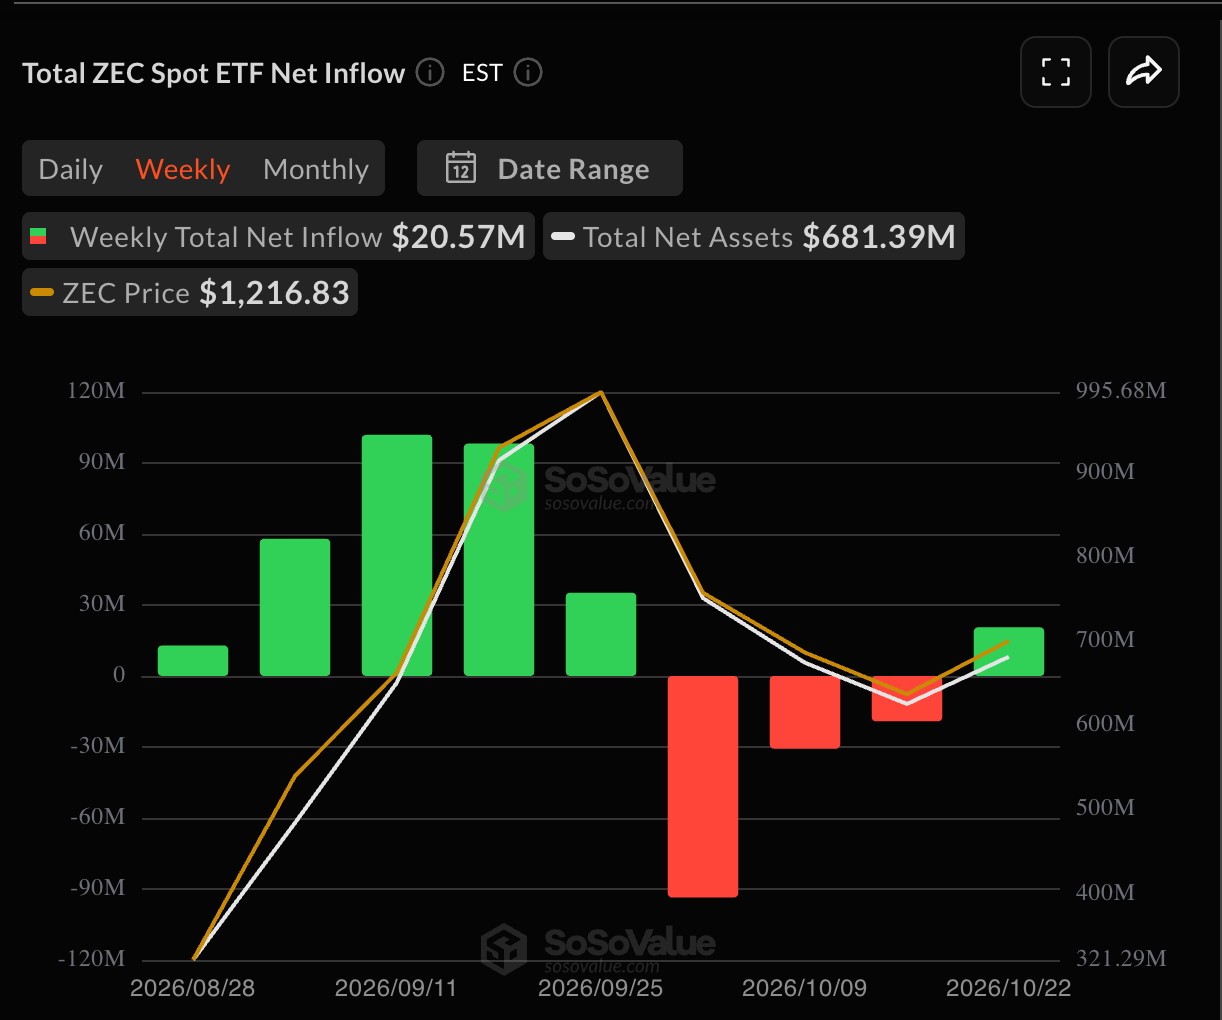Image resolution: width=1222 pixels, height=1020 pixels.
Task: Click the $681.39M net assets value
Action: coord(879,237)
